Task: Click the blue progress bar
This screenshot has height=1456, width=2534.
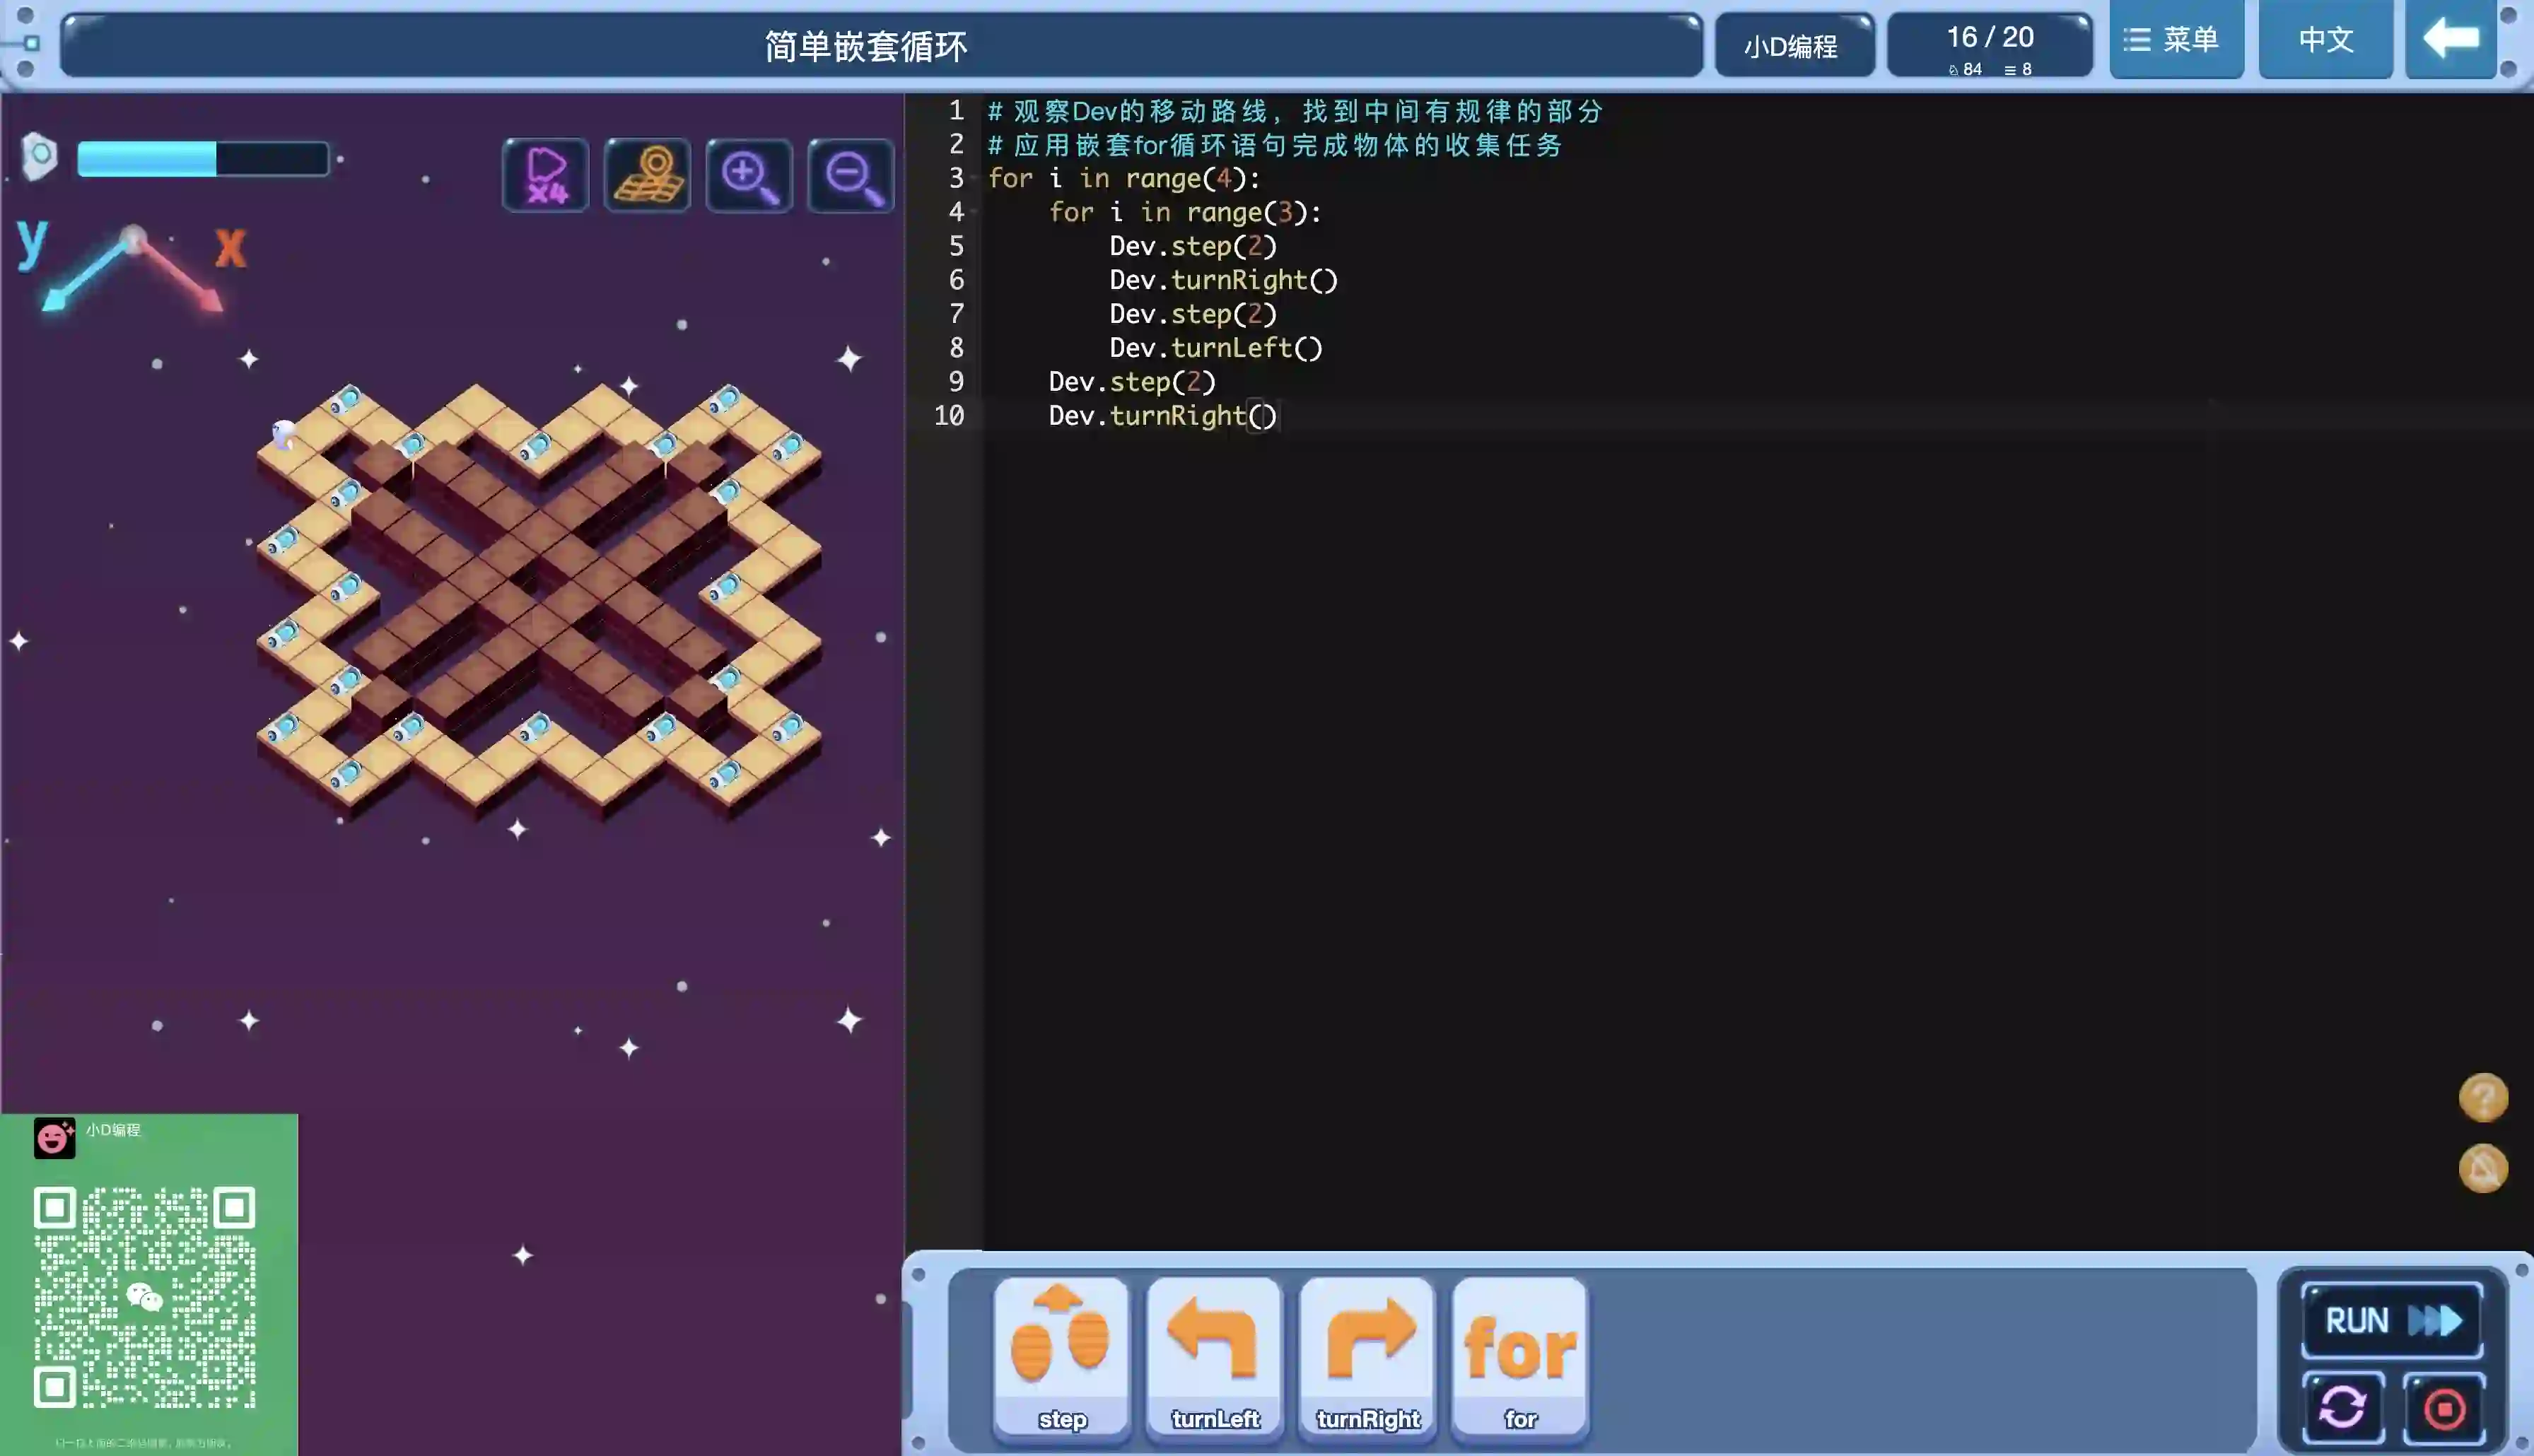Action: (203, 159)
